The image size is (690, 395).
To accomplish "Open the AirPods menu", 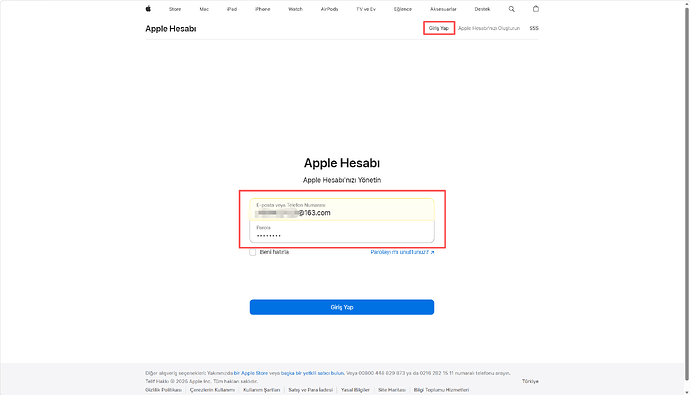I will pos(330,9).
